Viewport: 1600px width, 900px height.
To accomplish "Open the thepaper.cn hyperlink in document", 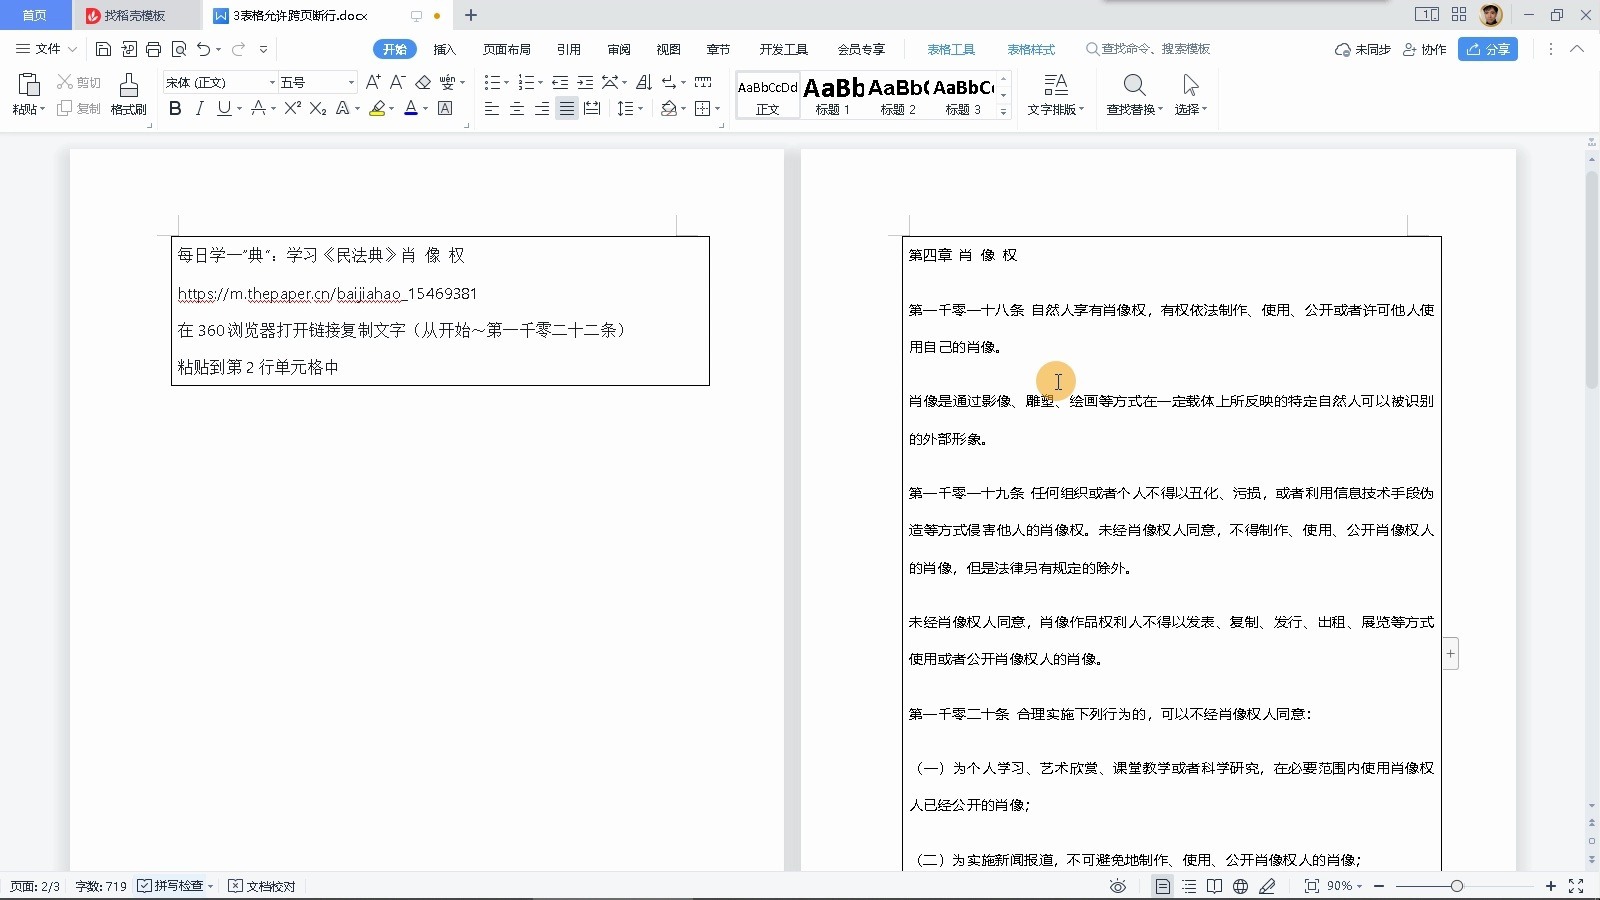I will pyautogui.click(x=327, y=293).
